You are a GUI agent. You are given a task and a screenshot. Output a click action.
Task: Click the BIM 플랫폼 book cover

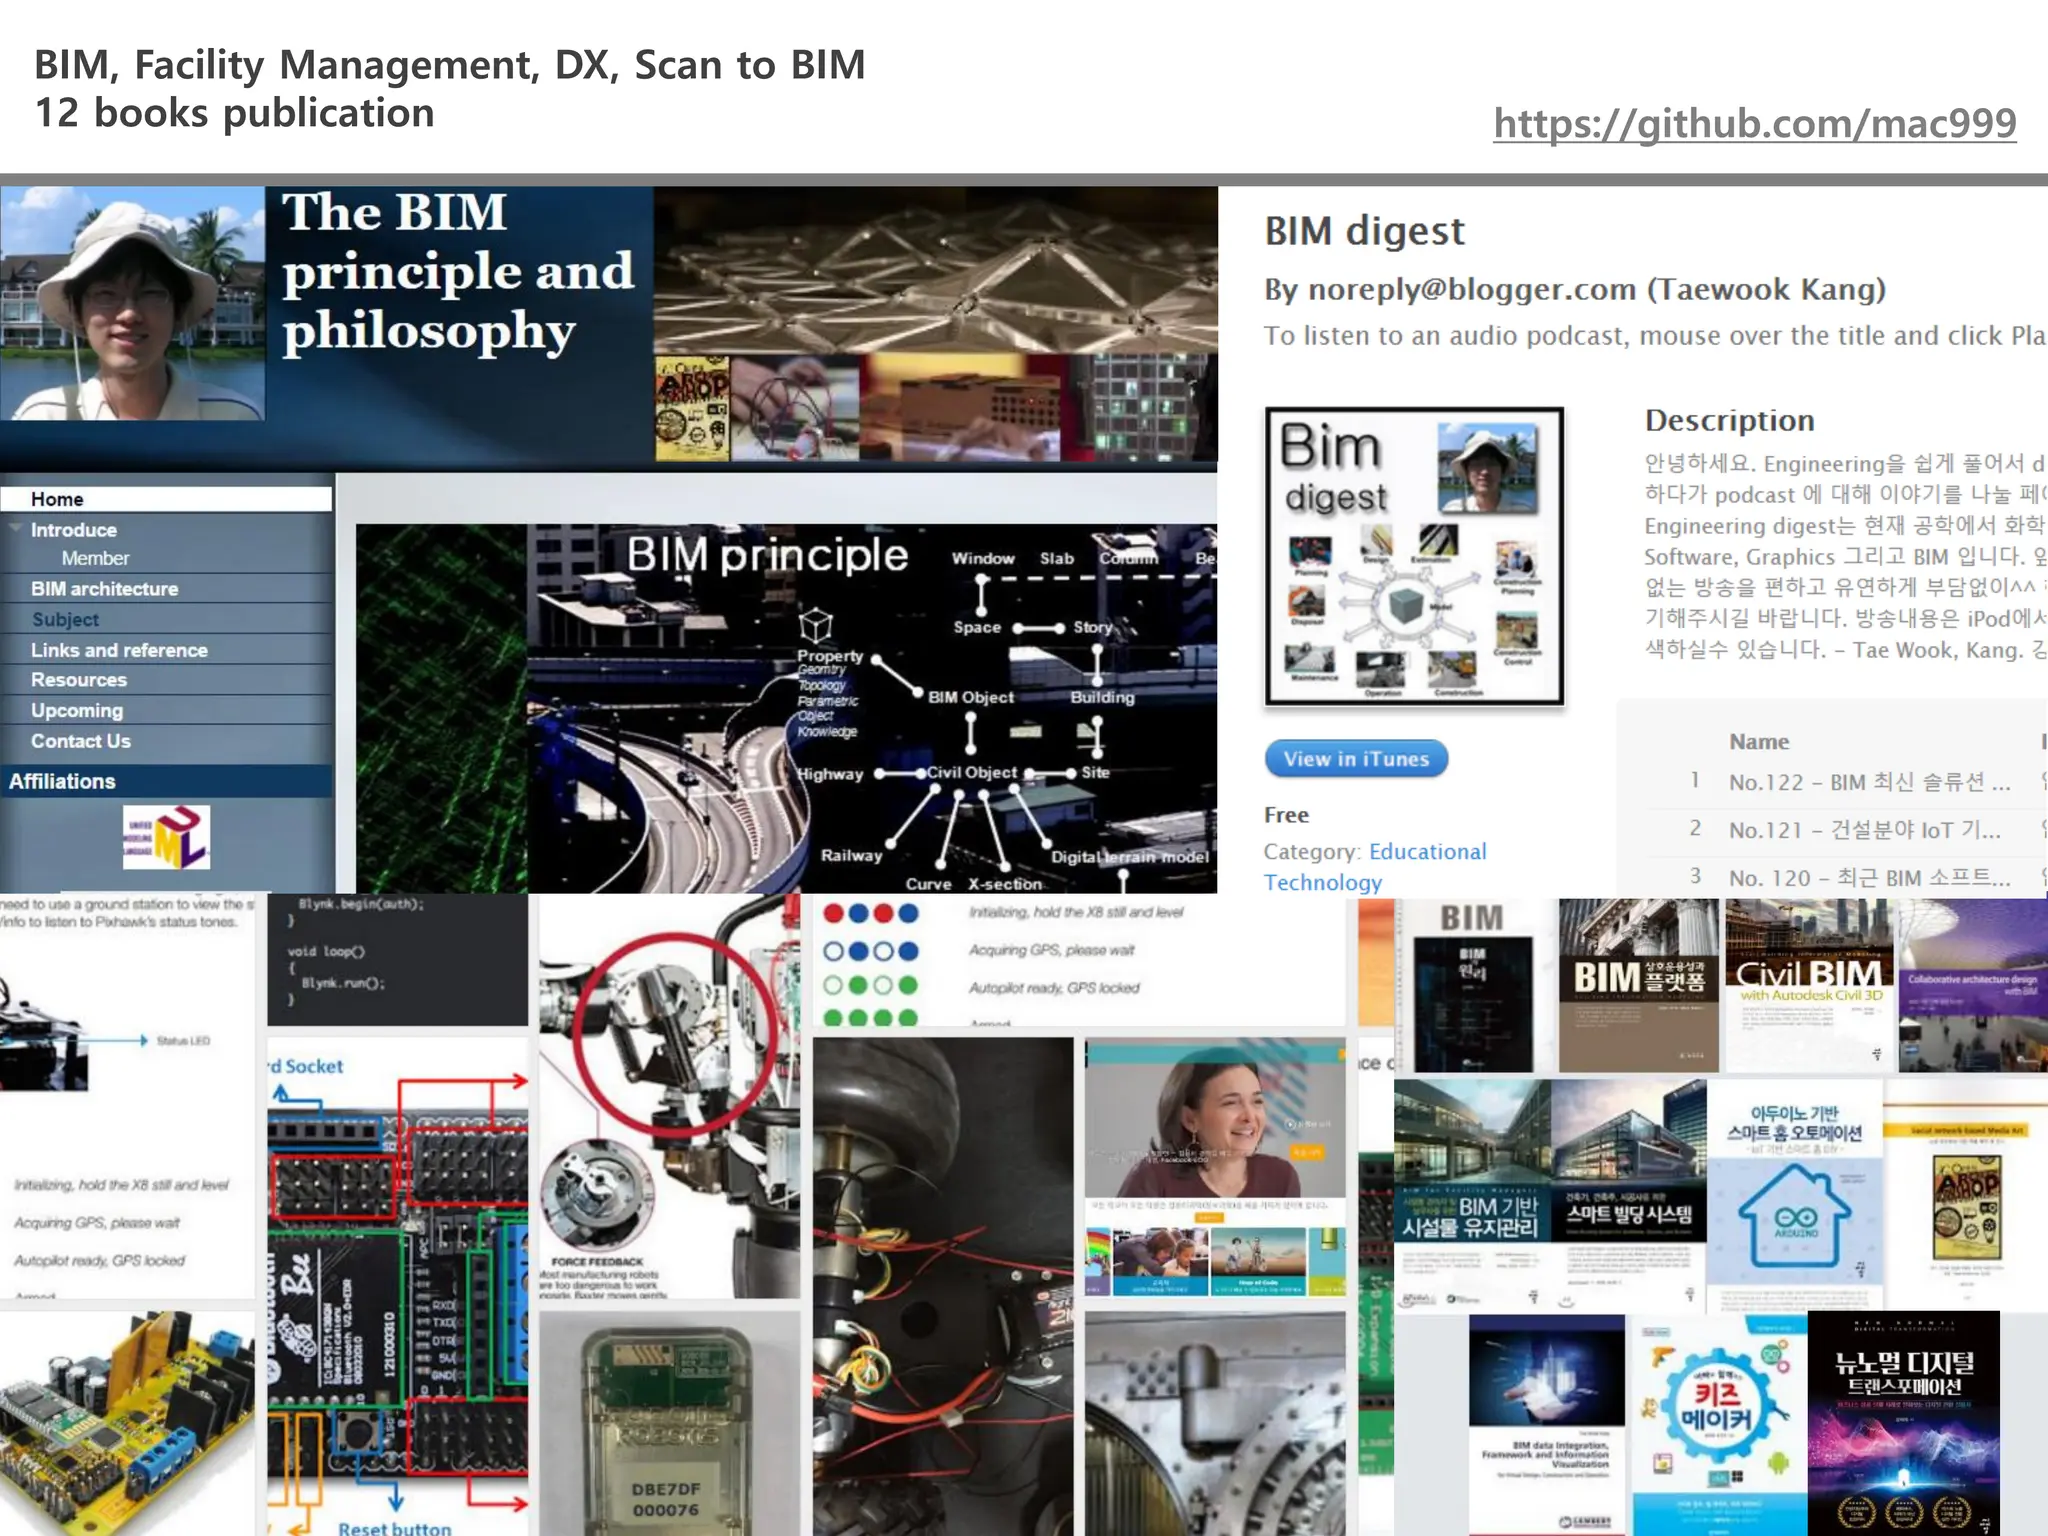click(x=1638, y=984)
